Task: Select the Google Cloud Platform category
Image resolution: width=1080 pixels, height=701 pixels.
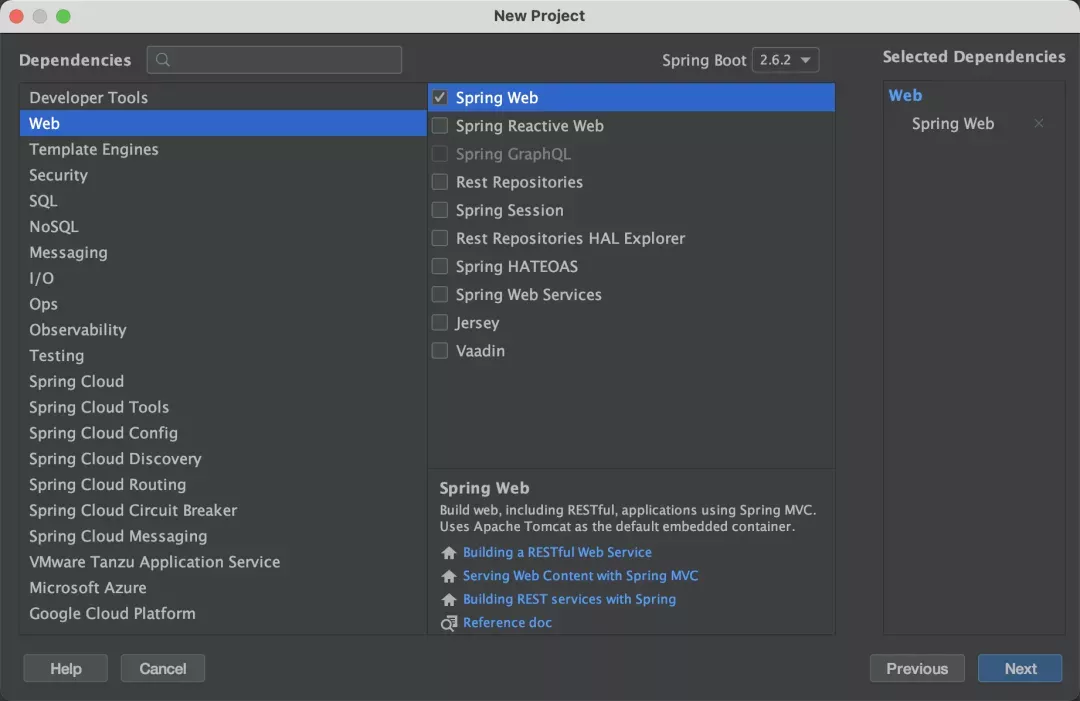Action: [223, 614]
